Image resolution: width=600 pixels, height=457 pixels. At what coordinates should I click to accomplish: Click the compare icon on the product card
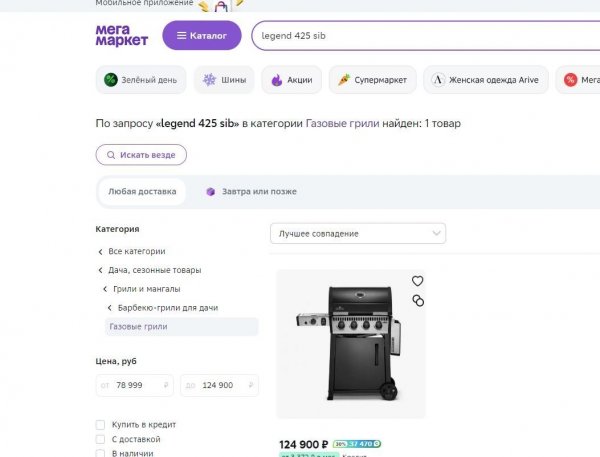click(x=418, y=300)
